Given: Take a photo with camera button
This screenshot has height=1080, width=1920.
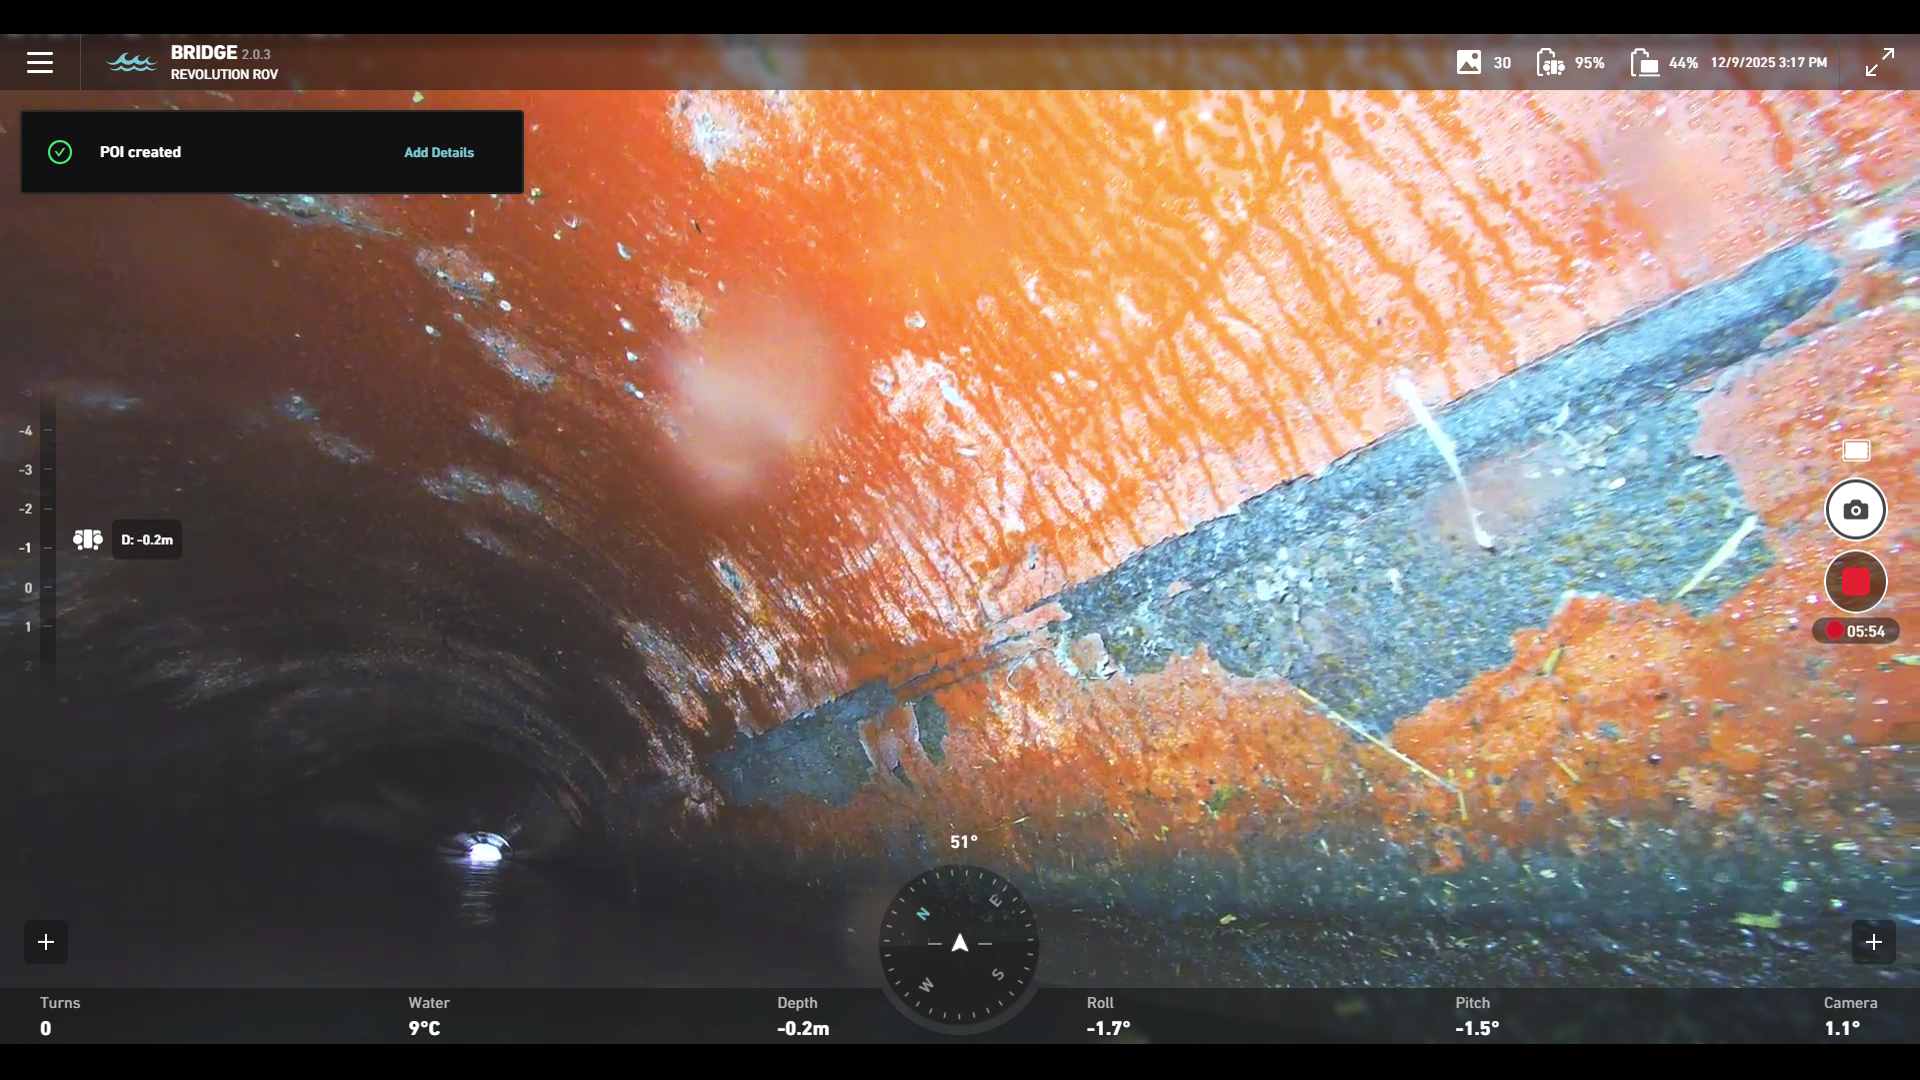Looking at the screenshot, I should 1856,510.
